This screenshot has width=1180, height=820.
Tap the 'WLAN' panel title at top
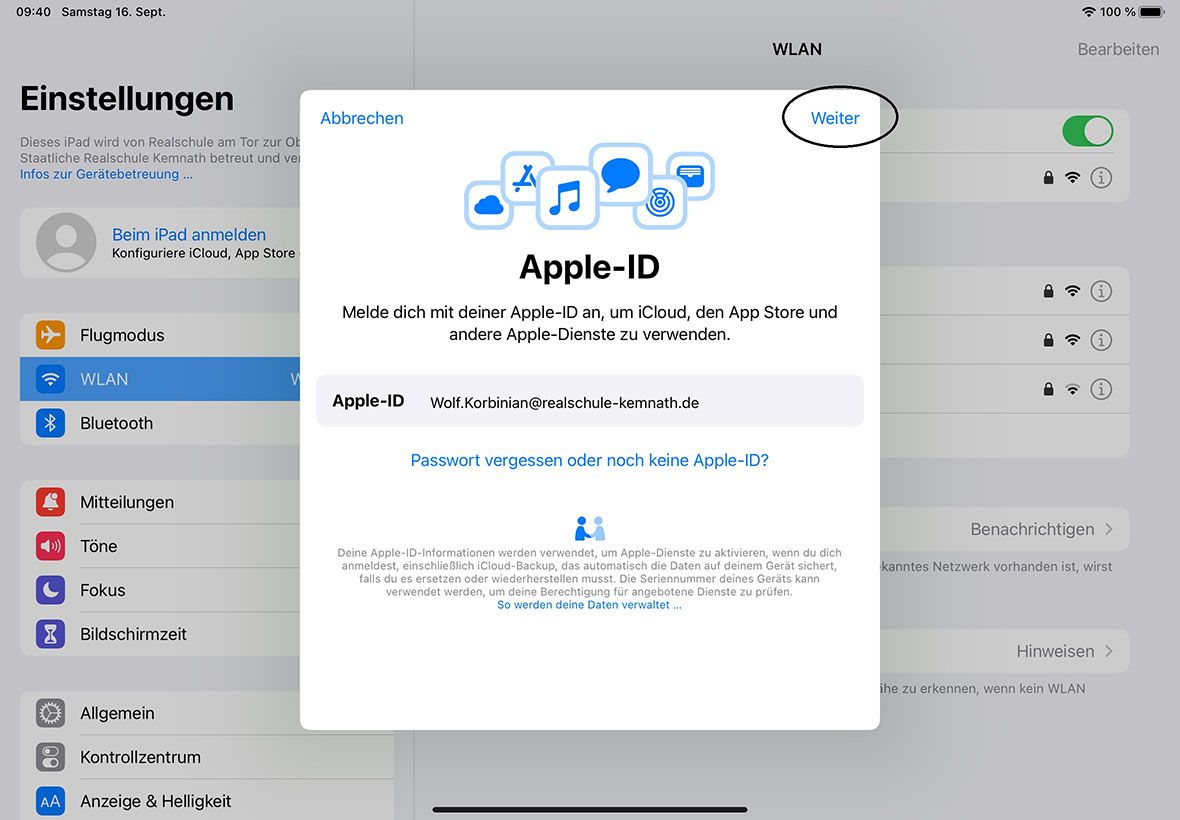click(797, 49)
